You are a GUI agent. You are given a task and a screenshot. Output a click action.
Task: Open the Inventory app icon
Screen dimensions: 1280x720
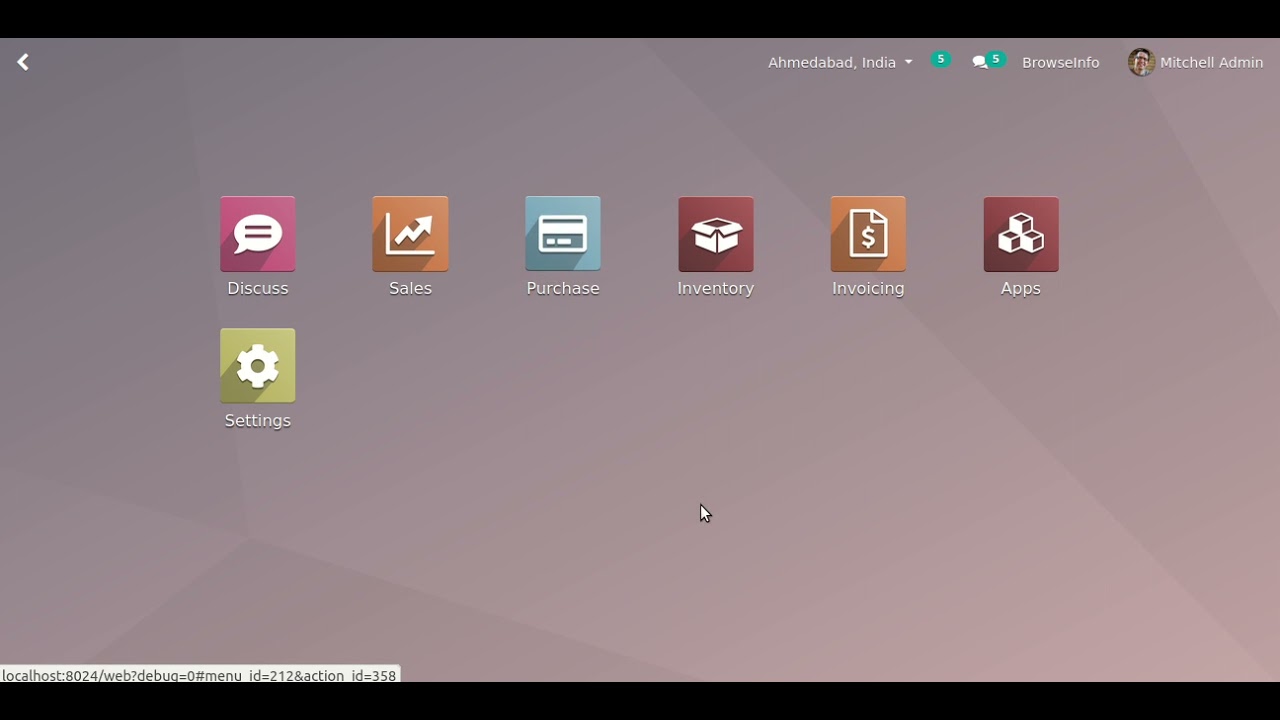716,234
